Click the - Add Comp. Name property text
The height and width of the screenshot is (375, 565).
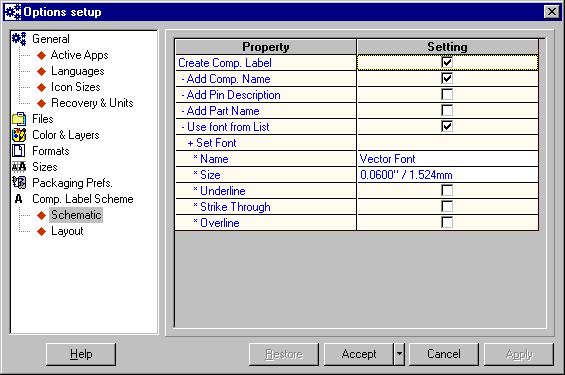(x=226, y=79)
